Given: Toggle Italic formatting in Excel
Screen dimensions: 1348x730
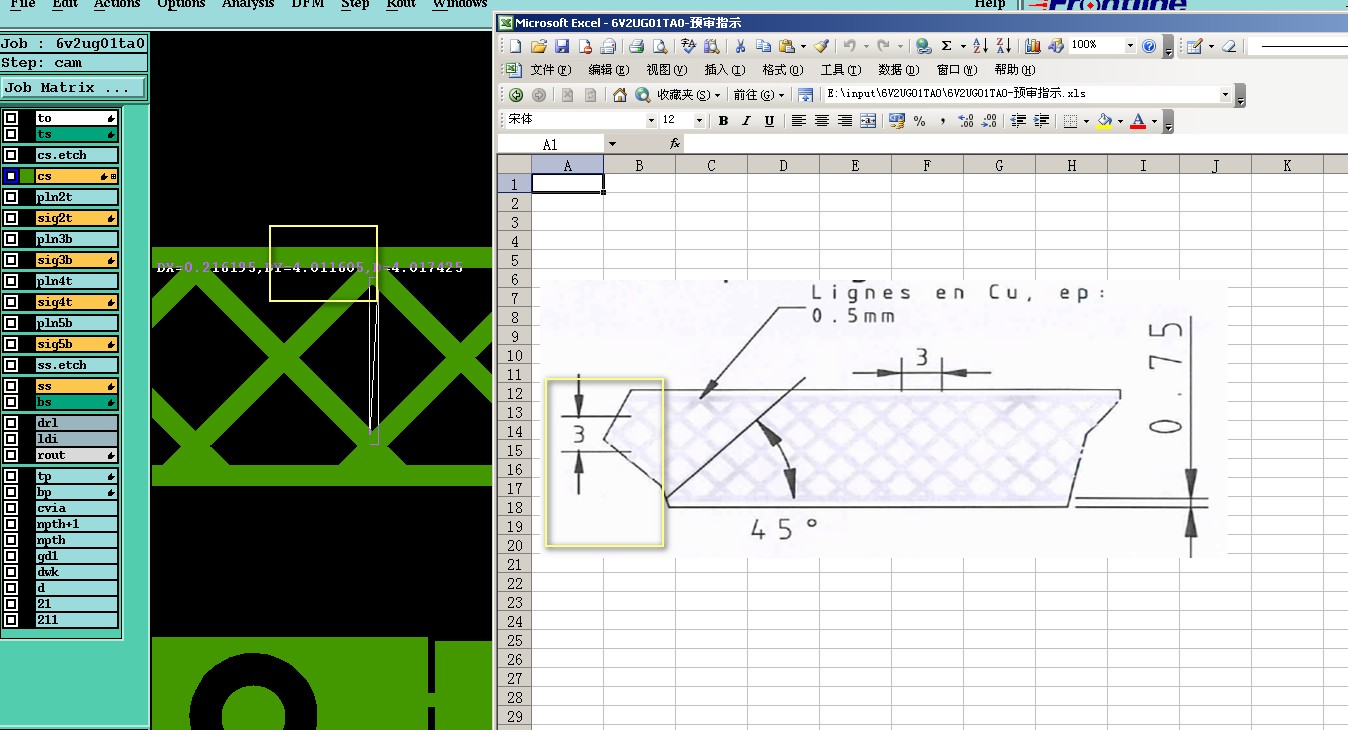Looking at the screenshot, I should (746, 121).
